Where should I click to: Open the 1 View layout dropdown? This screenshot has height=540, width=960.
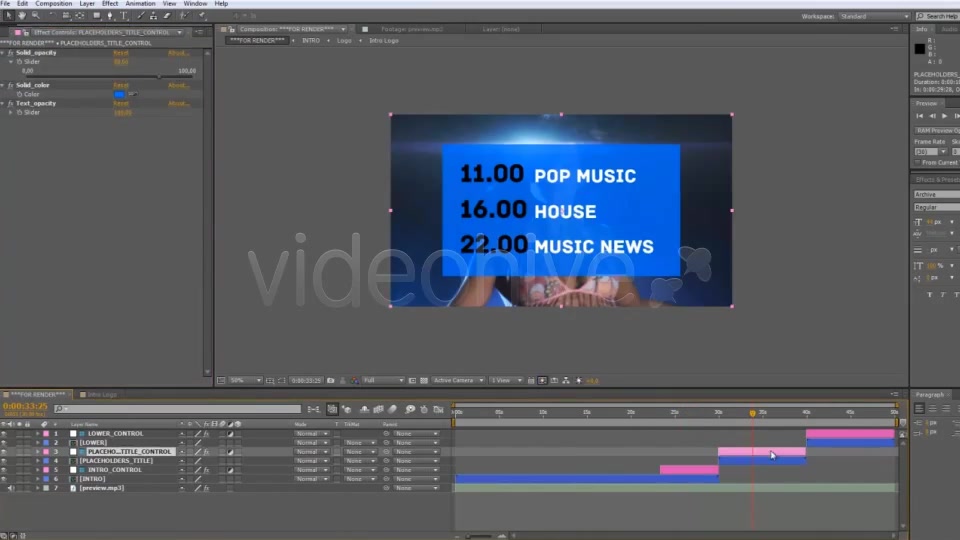[x=506, y=380]
